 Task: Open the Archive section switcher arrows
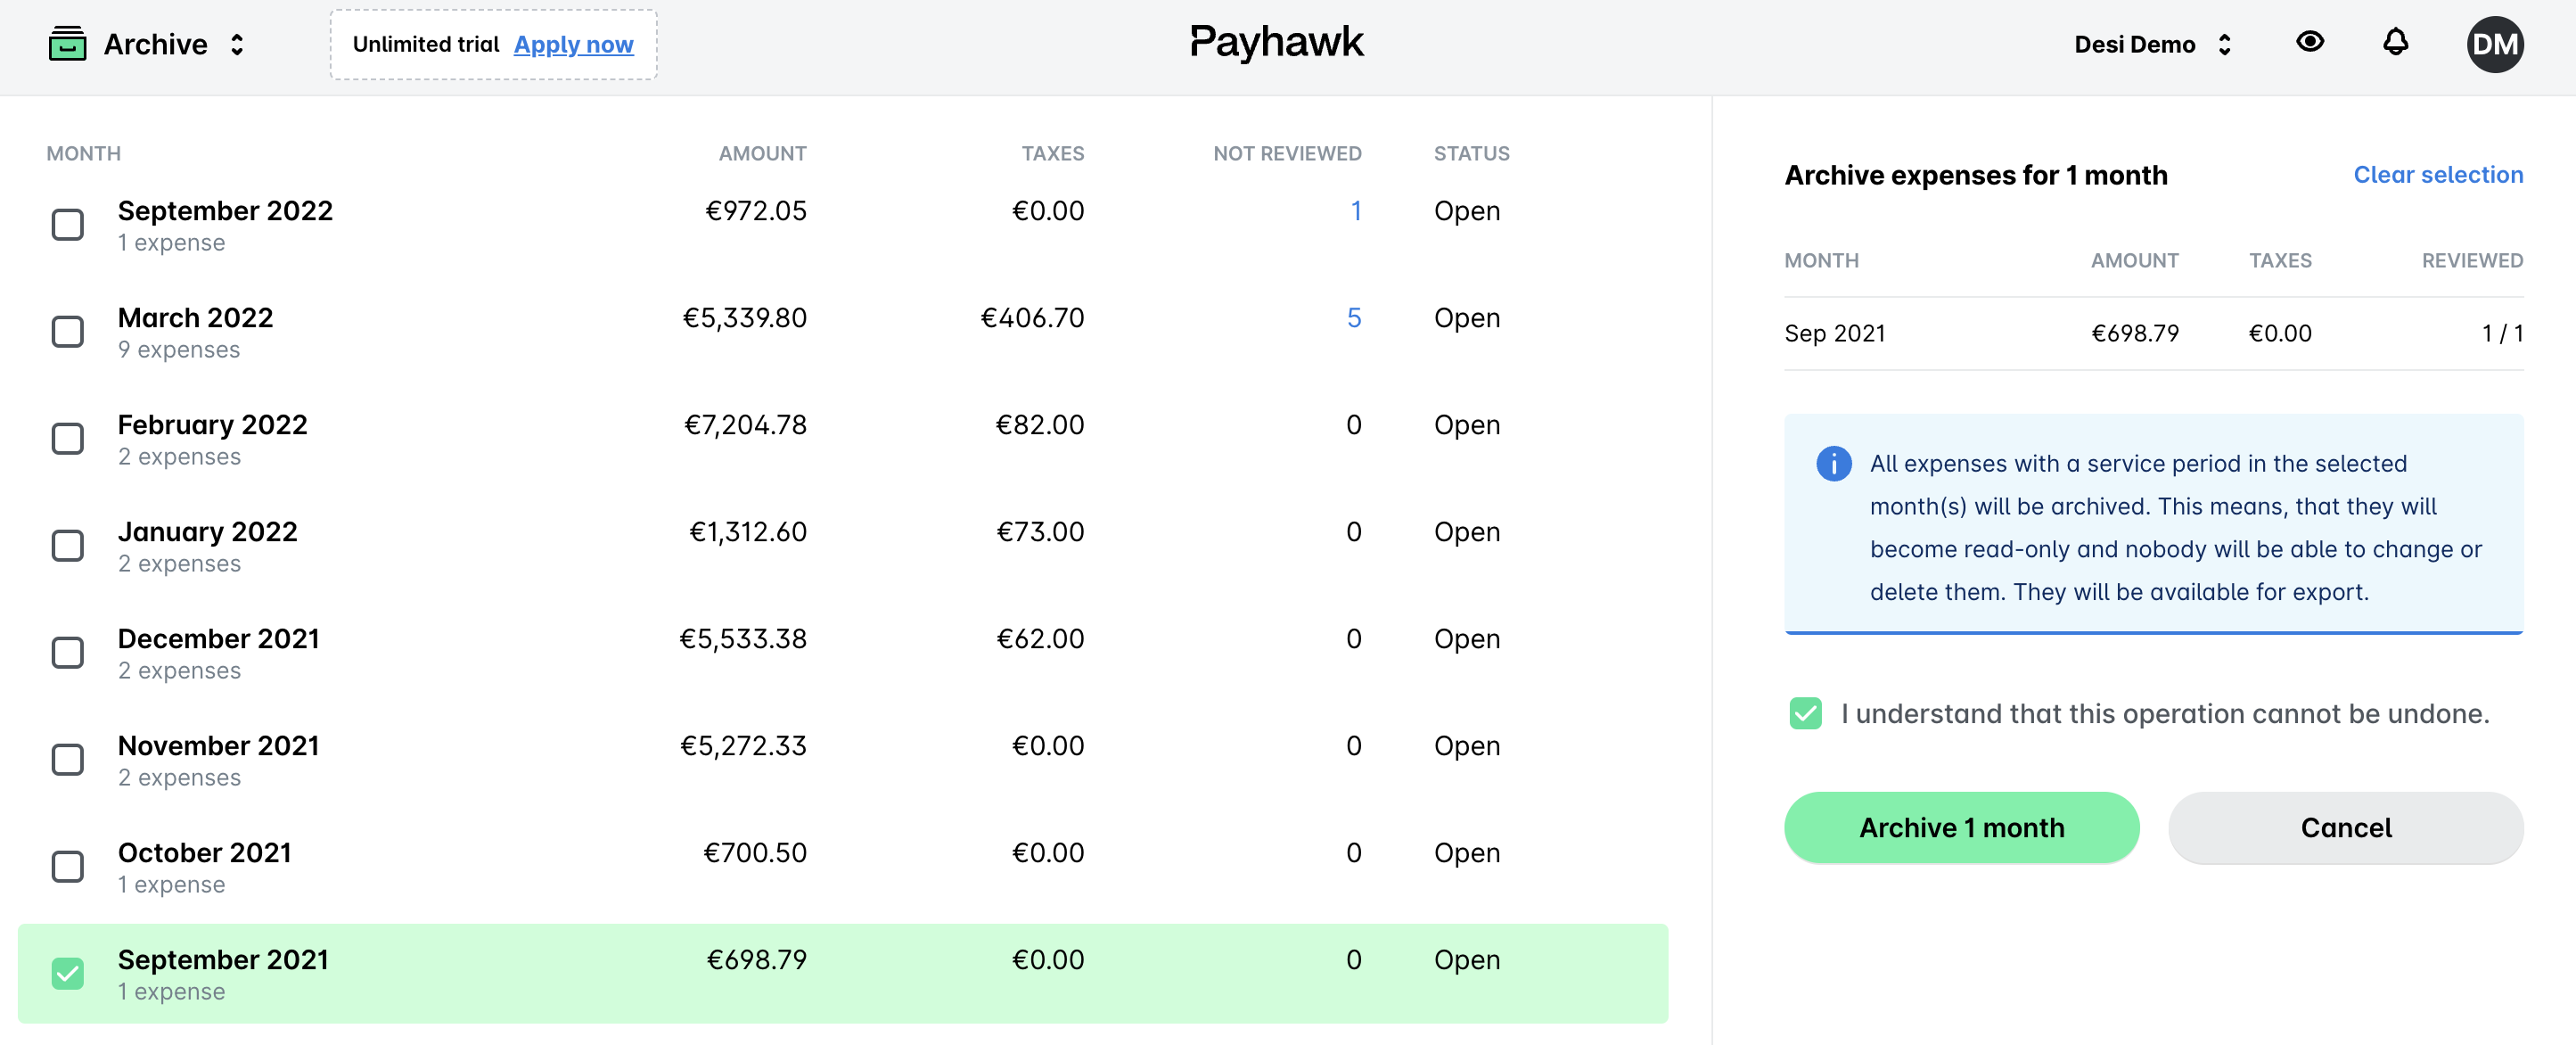pyautogui.click(x=237, y=45)
